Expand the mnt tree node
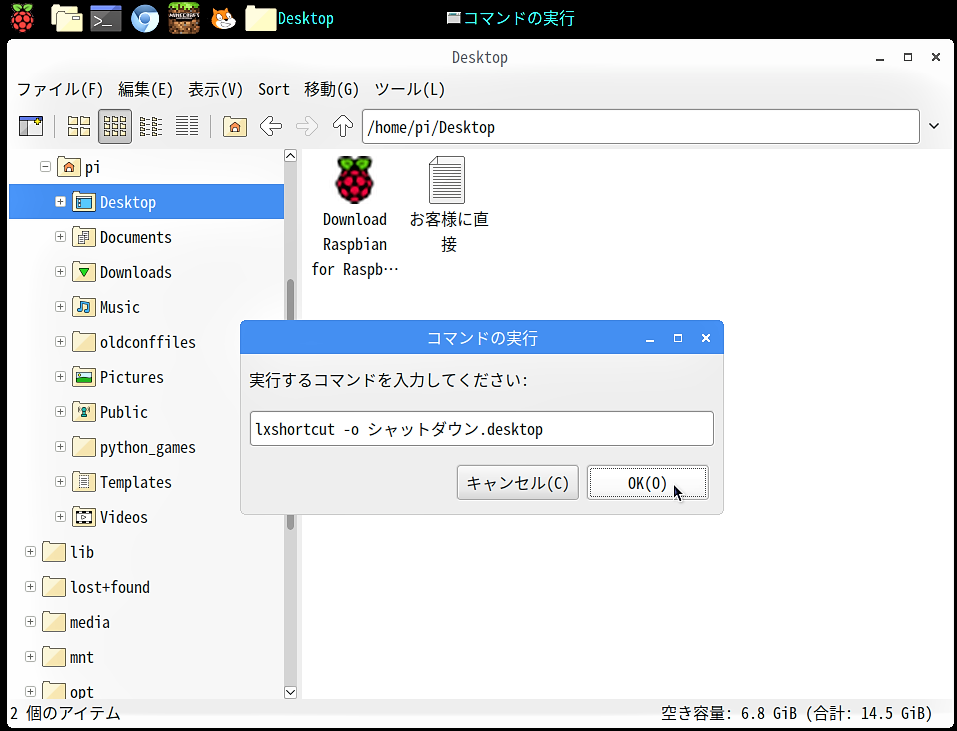 31,657
